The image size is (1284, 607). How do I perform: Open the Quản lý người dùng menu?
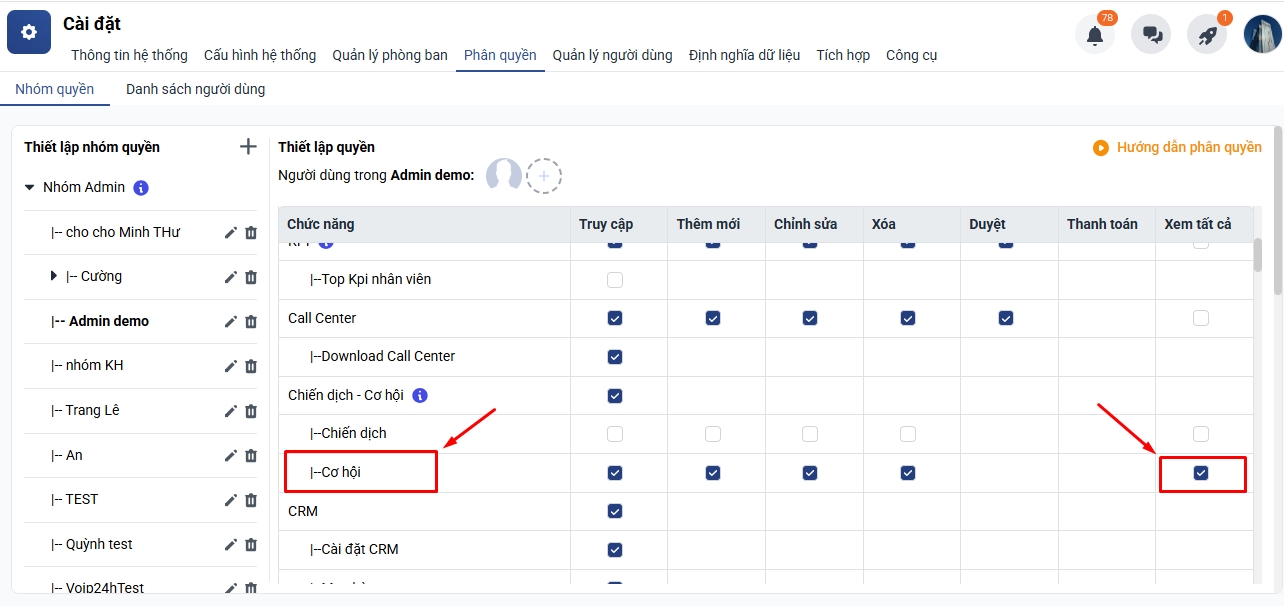612,55
